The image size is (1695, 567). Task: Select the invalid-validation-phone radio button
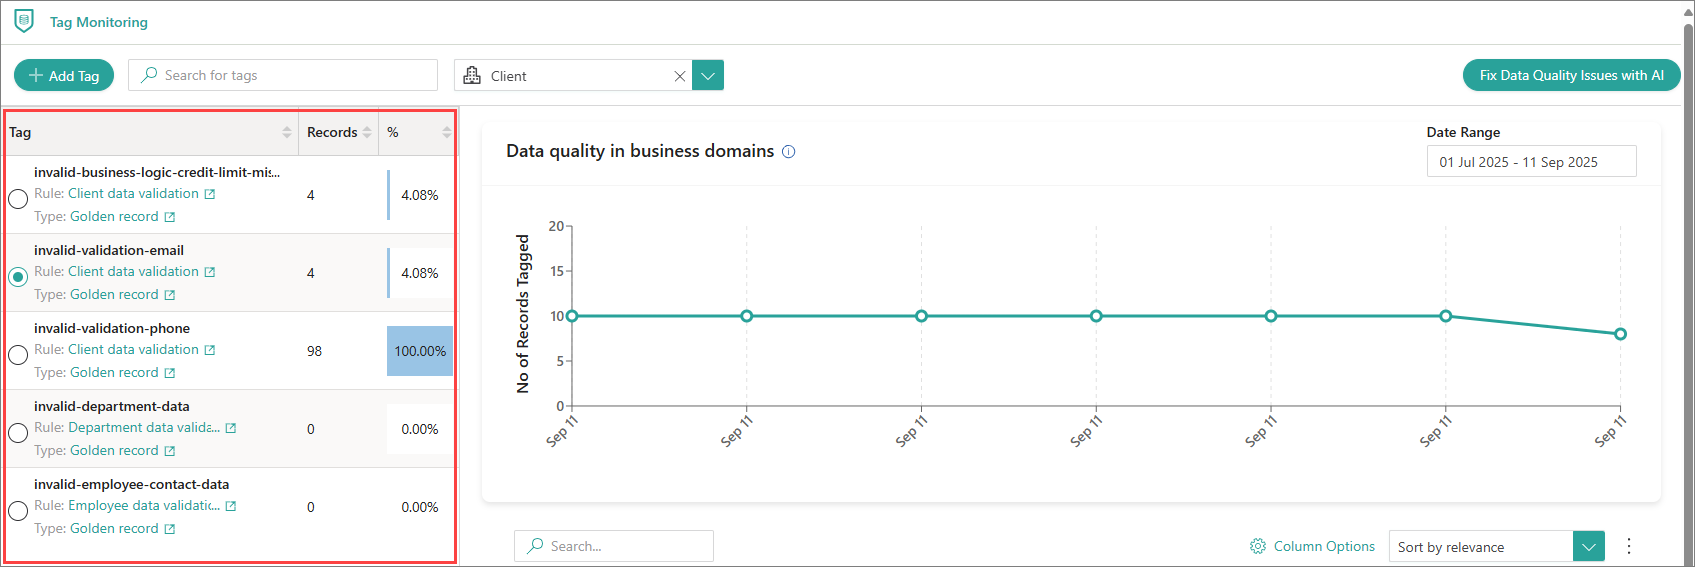pyautogui.click(x=18, y=355)
